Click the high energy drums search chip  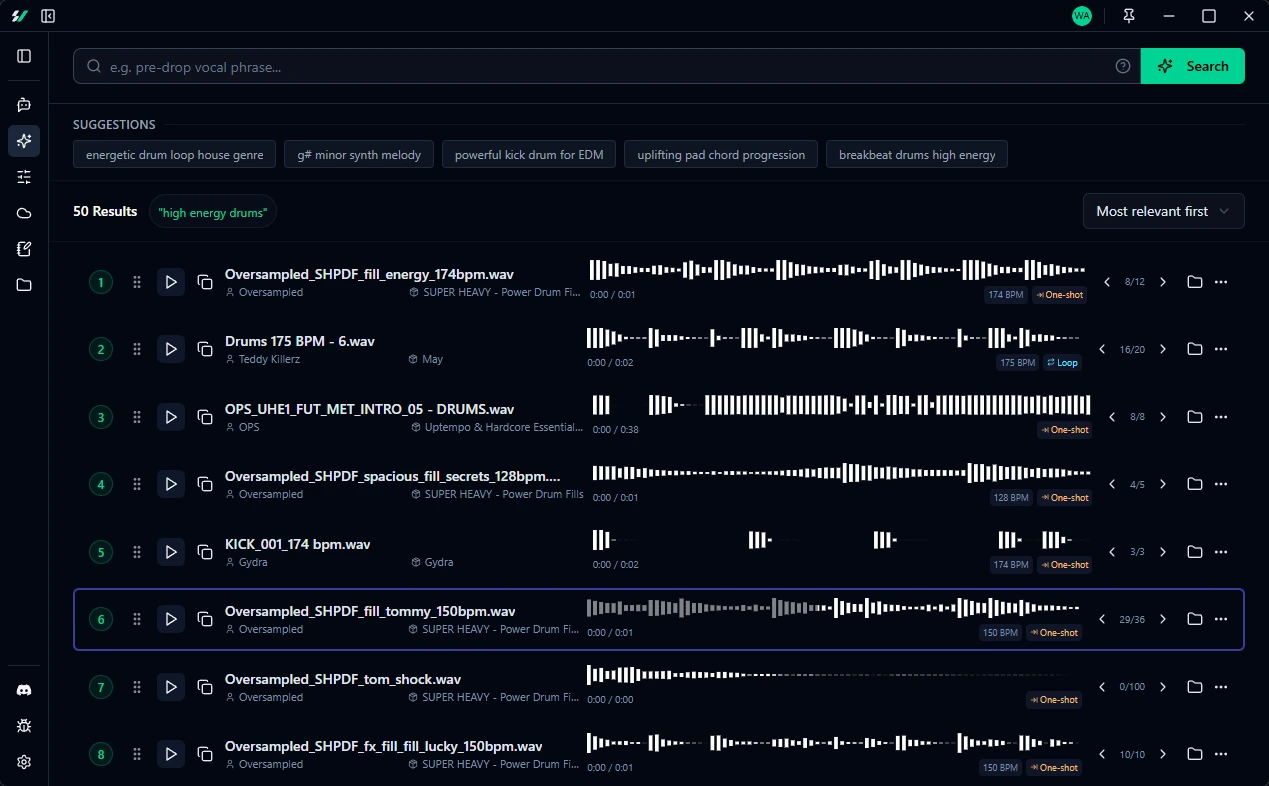[212, 211]
